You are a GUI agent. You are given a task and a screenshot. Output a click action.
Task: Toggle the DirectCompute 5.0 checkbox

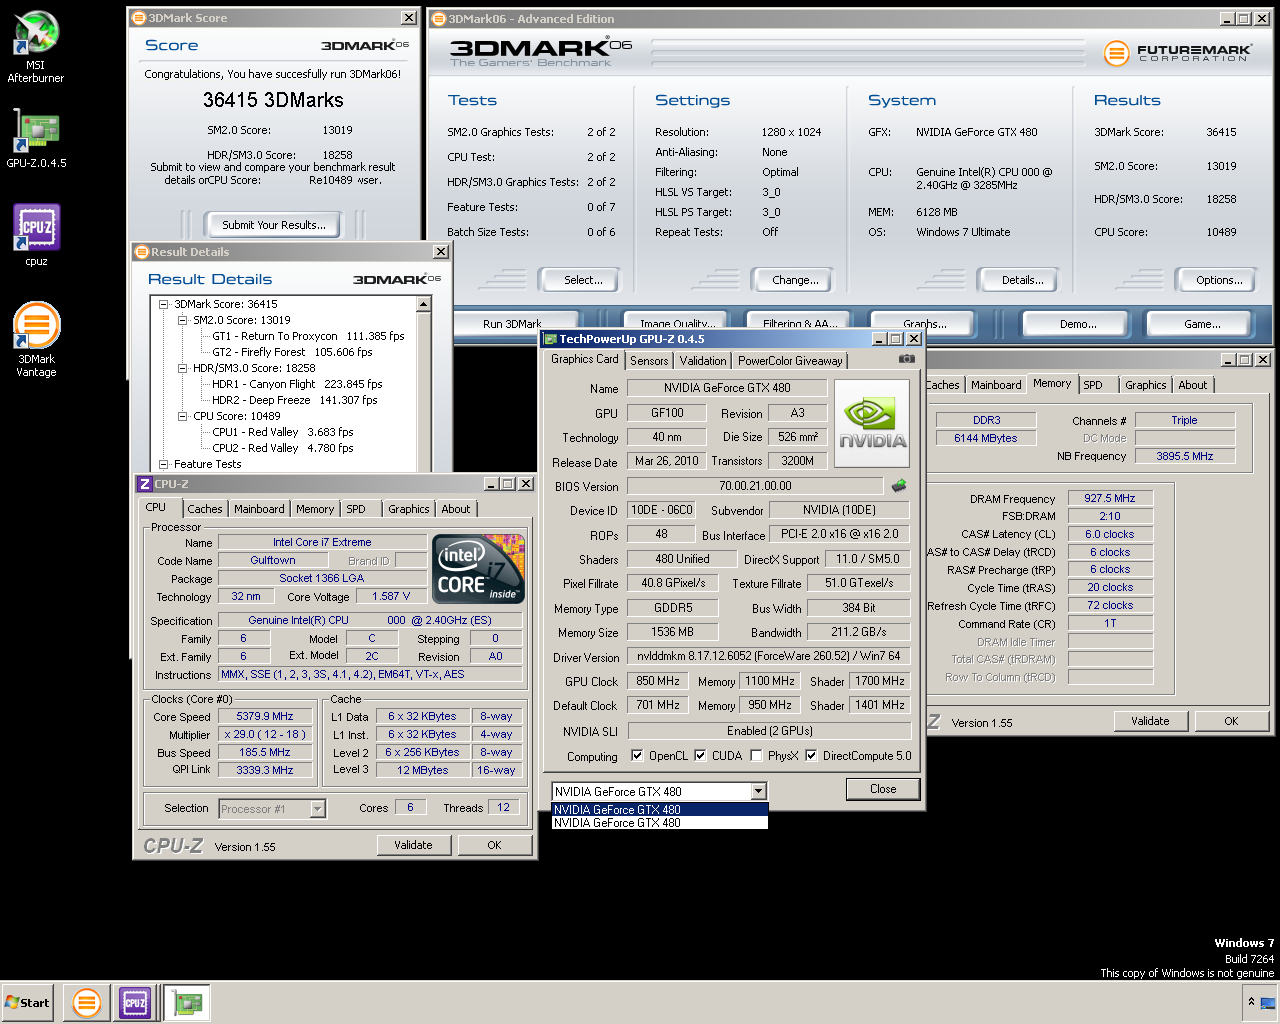point(811,756)
